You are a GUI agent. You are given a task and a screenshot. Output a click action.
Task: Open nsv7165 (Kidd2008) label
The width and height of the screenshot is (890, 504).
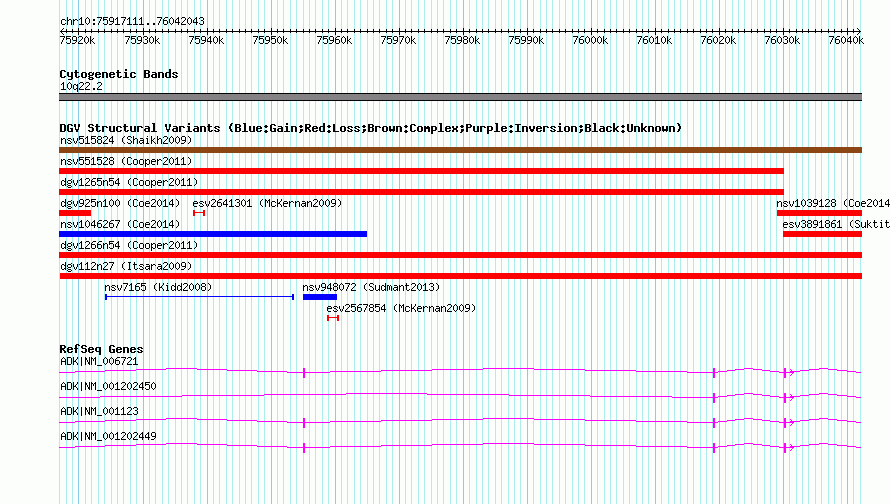158,287
